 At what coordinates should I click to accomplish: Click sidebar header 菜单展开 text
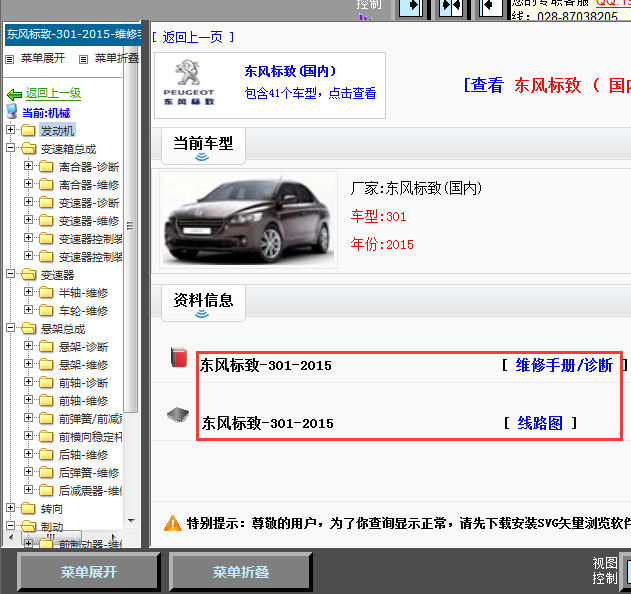pyautogui.click(x=43, y=58)
